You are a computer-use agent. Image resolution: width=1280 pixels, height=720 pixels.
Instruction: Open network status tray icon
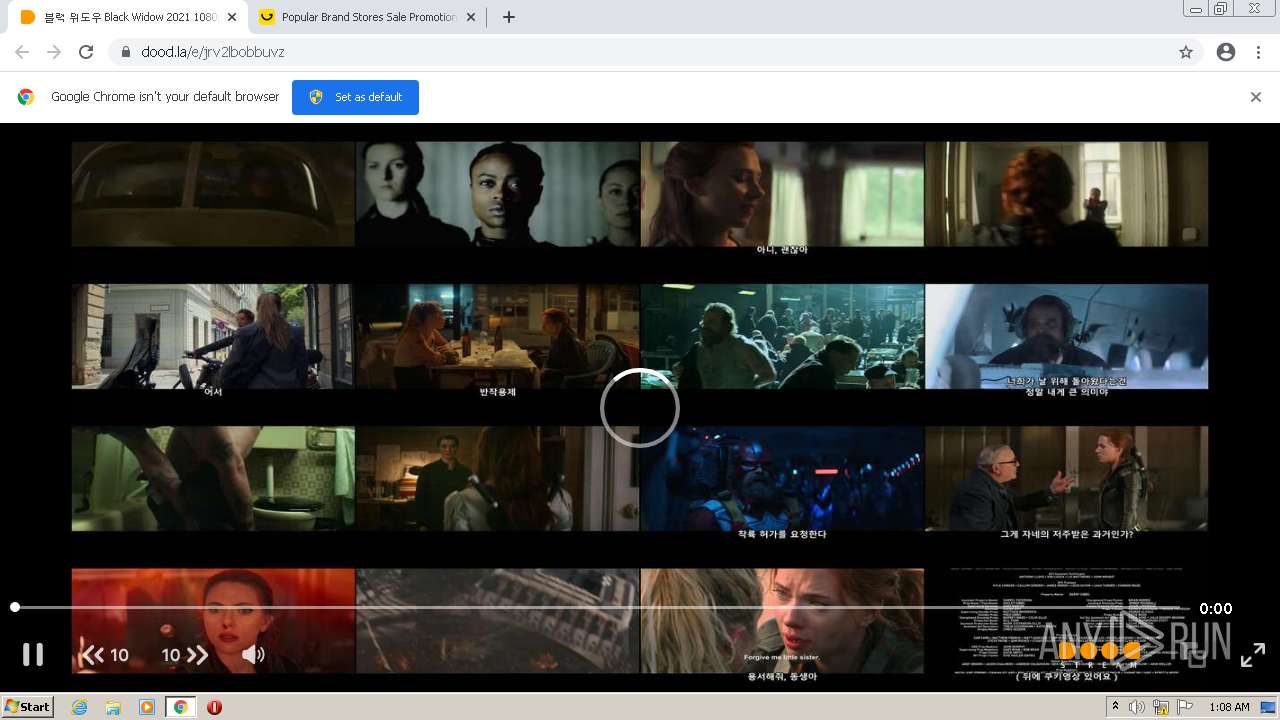(1161, 707)
